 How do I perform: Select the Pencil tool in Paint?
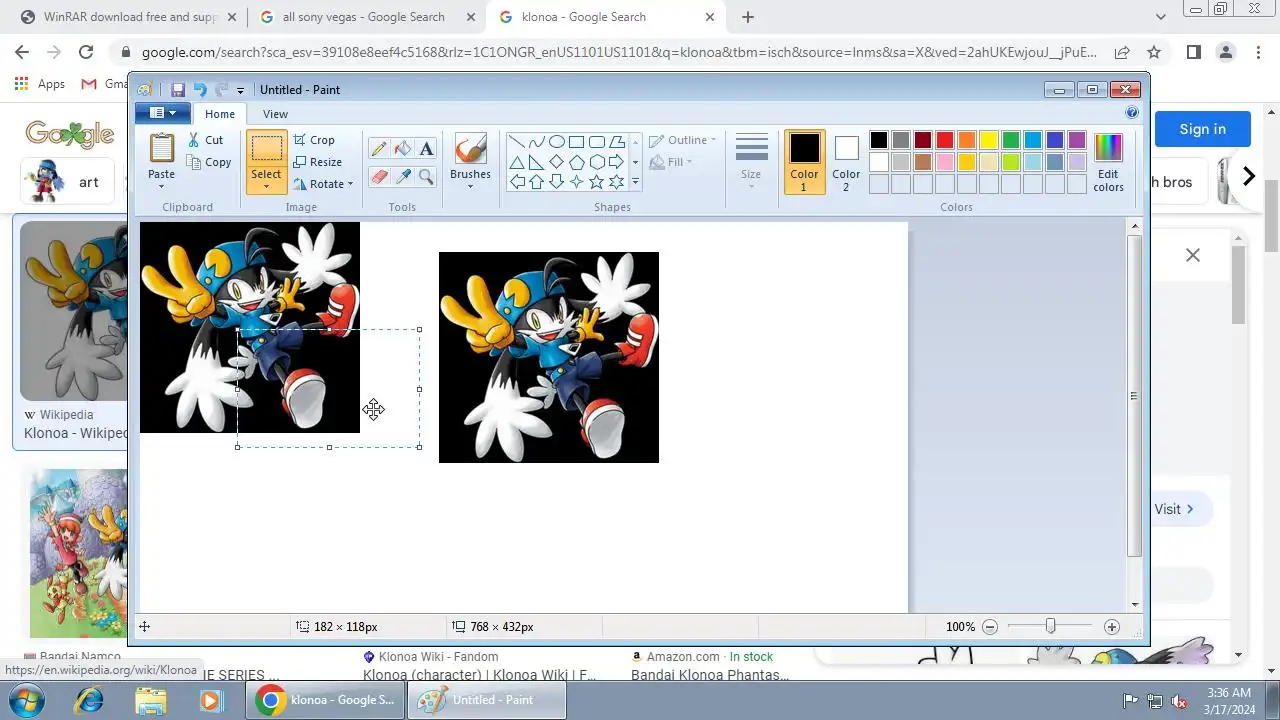click(x=378, y=149)
